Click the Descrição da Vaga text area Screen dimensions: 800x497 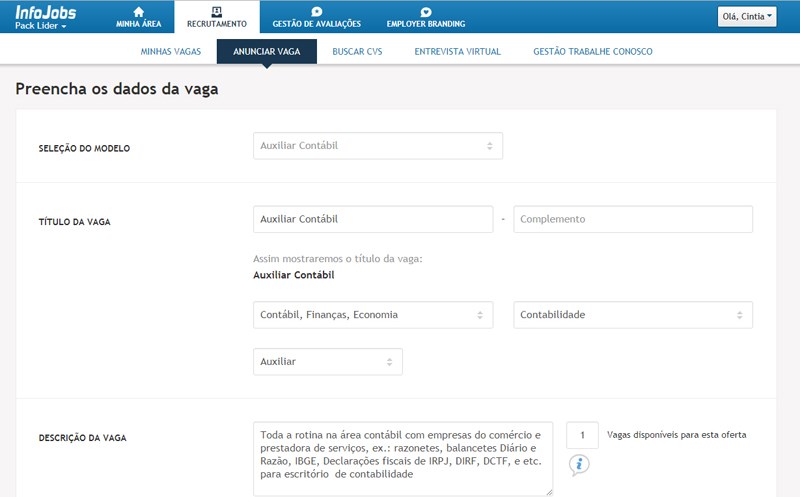click(x=403, y=459)
